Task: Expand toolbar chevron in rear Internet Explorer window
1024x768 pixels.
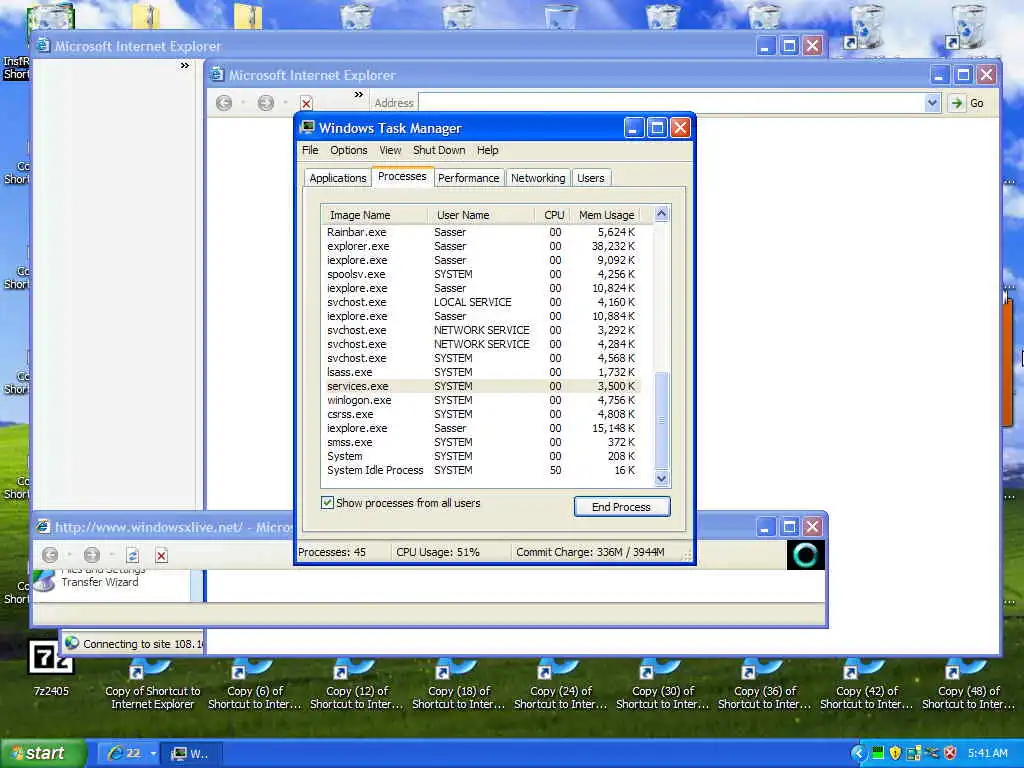Action: click(185, 65)
